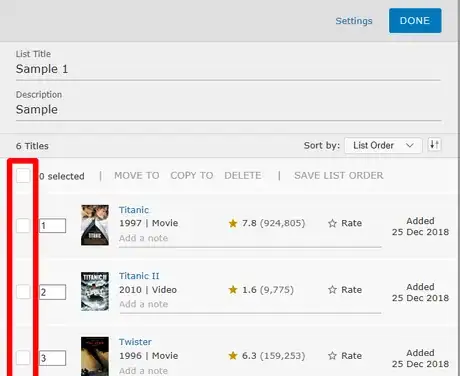Open the Twister title link
The height and width of the screenshot is (376, 460).
[x=135, y=342]
